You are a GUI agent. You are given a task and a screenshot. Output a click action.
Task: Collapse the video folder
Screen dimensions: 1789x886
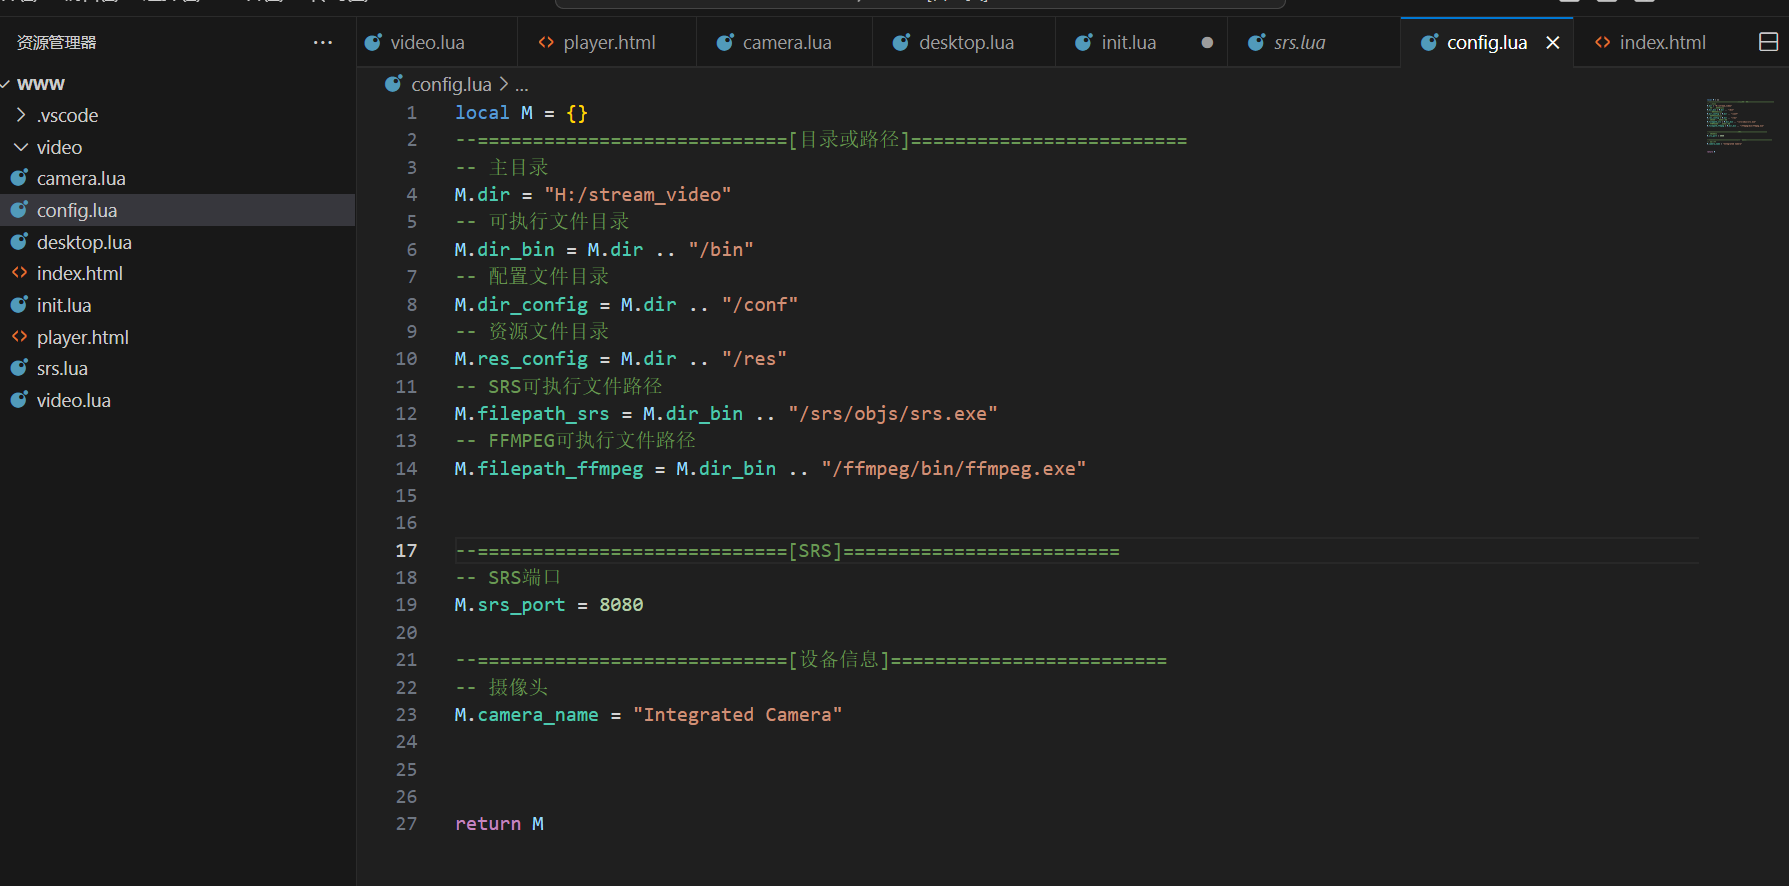pos(21,147)
